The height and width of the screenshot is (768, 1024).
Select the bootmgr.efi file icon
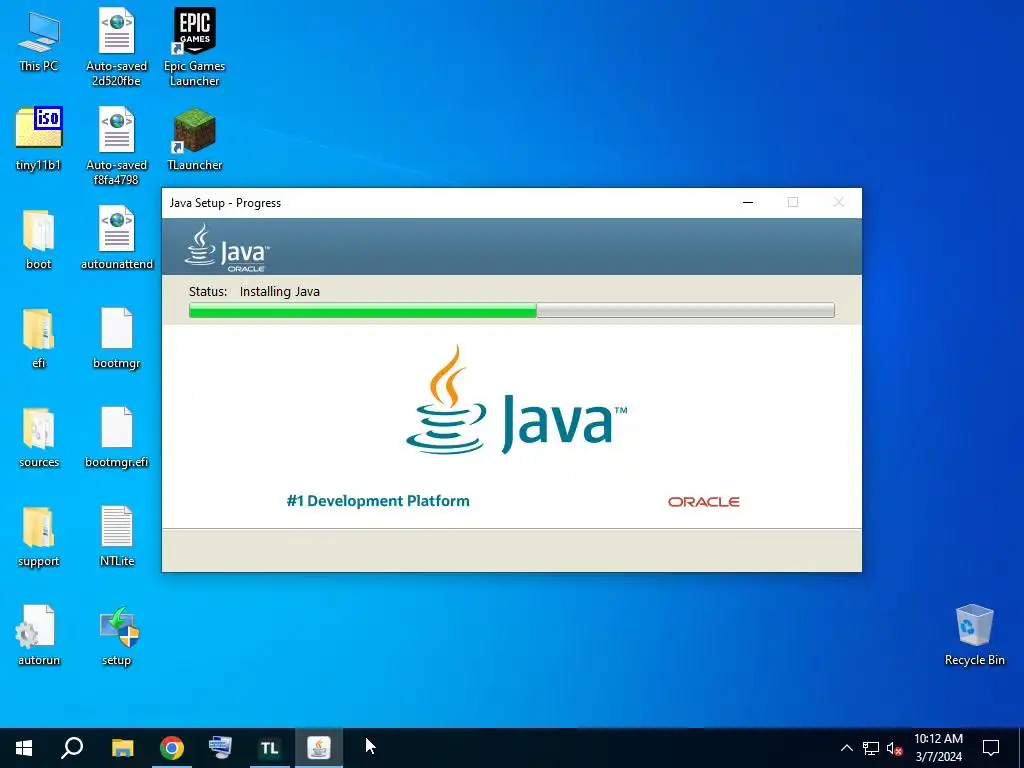pos(117,437)
